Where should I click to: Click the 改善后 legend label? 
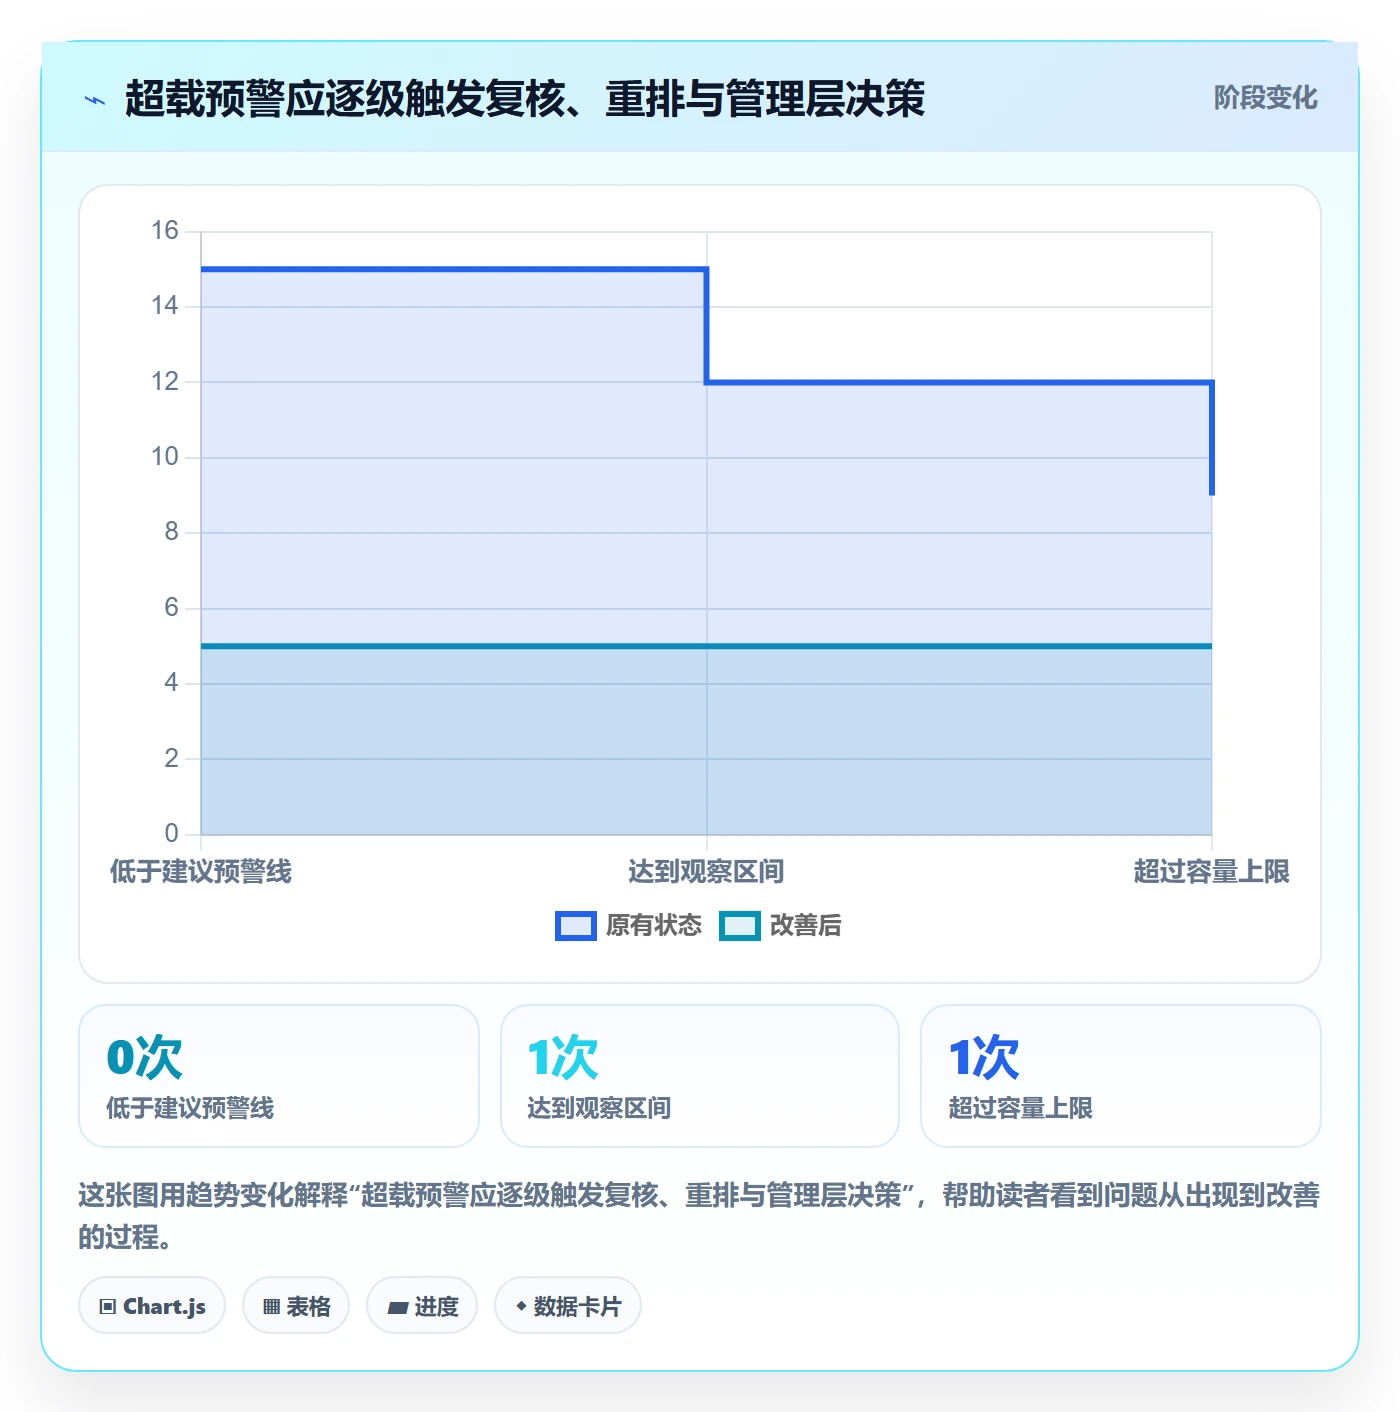(x=805, y=926)
